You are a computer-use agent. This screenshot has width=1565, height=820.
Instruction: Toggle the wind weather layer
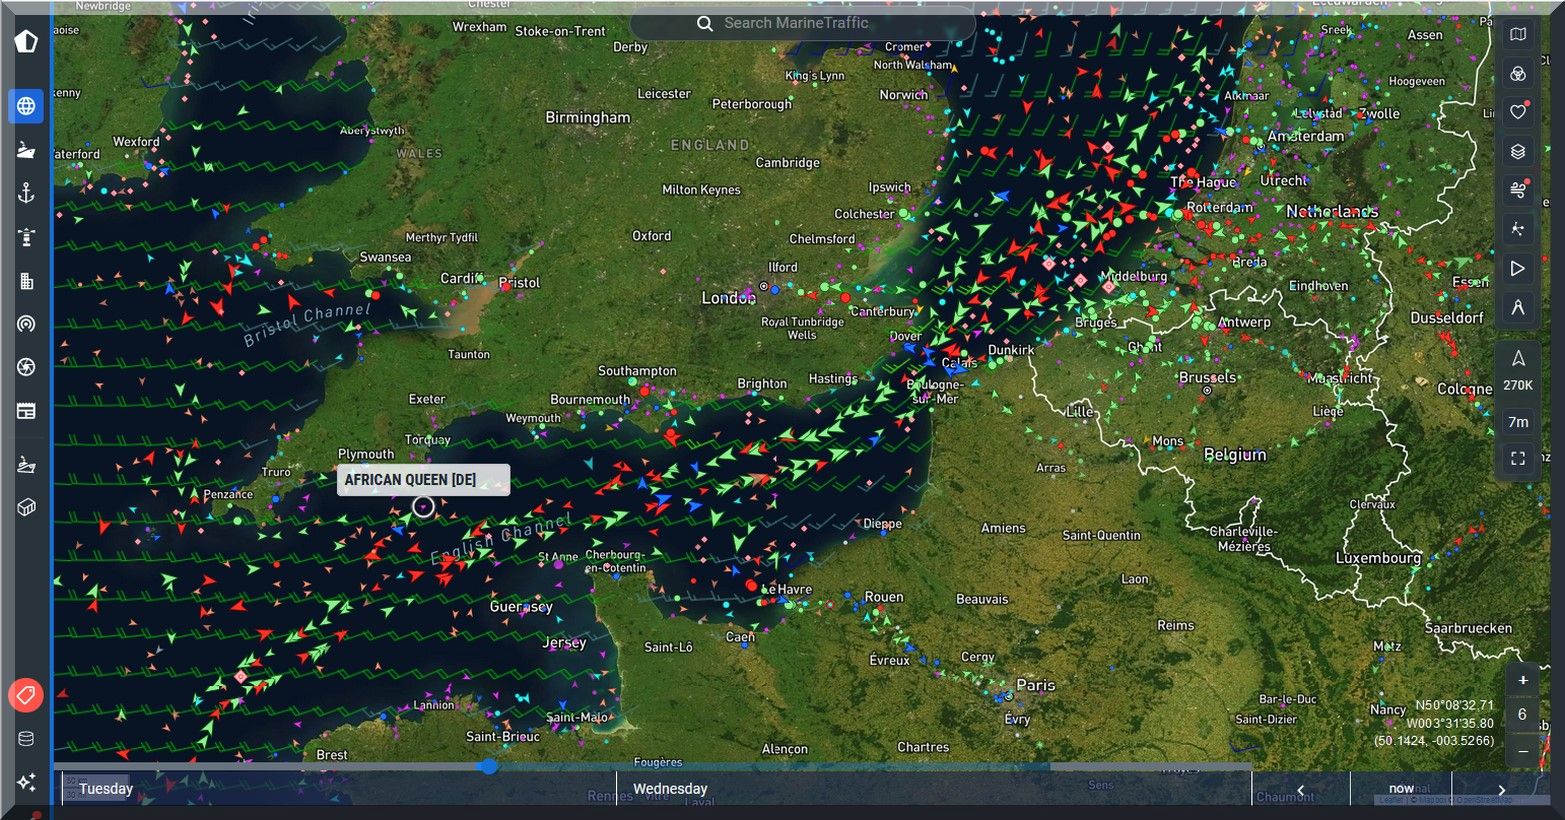pyautogui.click(x=1517, y=190)
